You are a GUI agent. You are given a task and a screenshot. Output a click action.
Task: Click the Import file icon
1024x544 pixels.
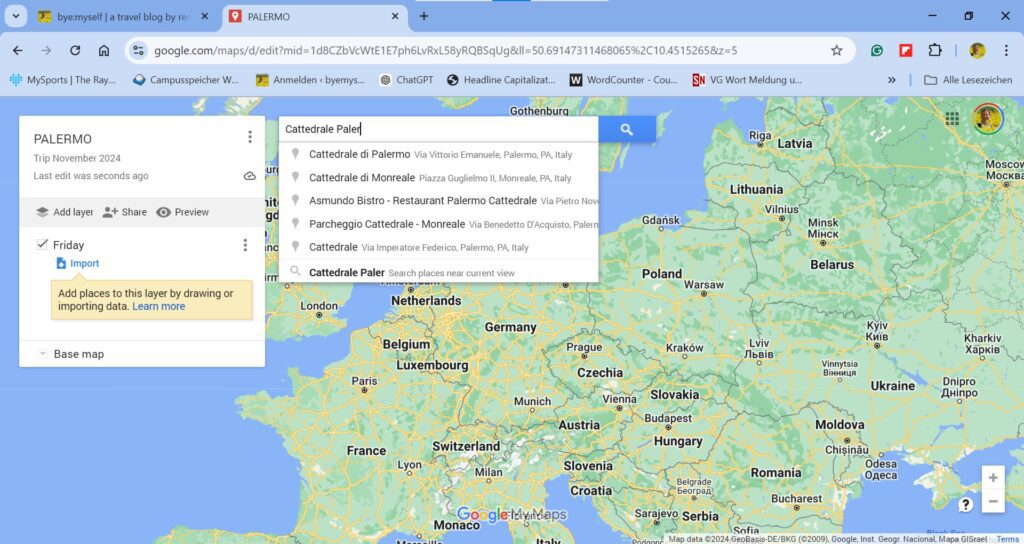pos(61,263)
